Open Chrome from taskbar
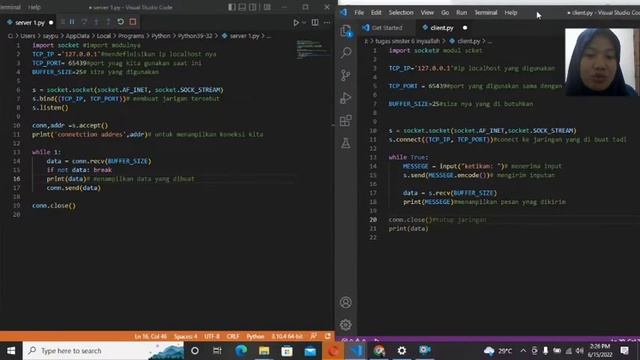640x360 pixels. (379, 351)
